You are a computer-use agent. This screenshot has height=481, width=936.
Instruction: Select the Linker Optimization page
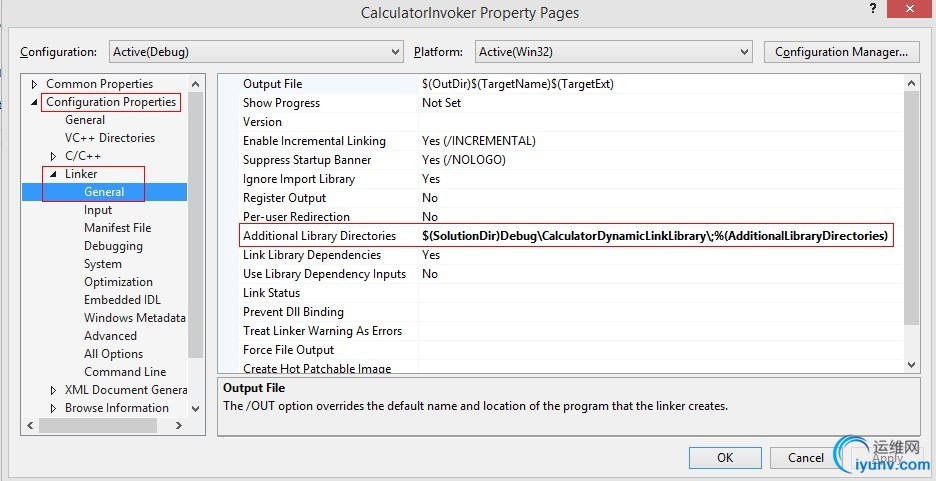pyautogui.click(x=118, y=282)
